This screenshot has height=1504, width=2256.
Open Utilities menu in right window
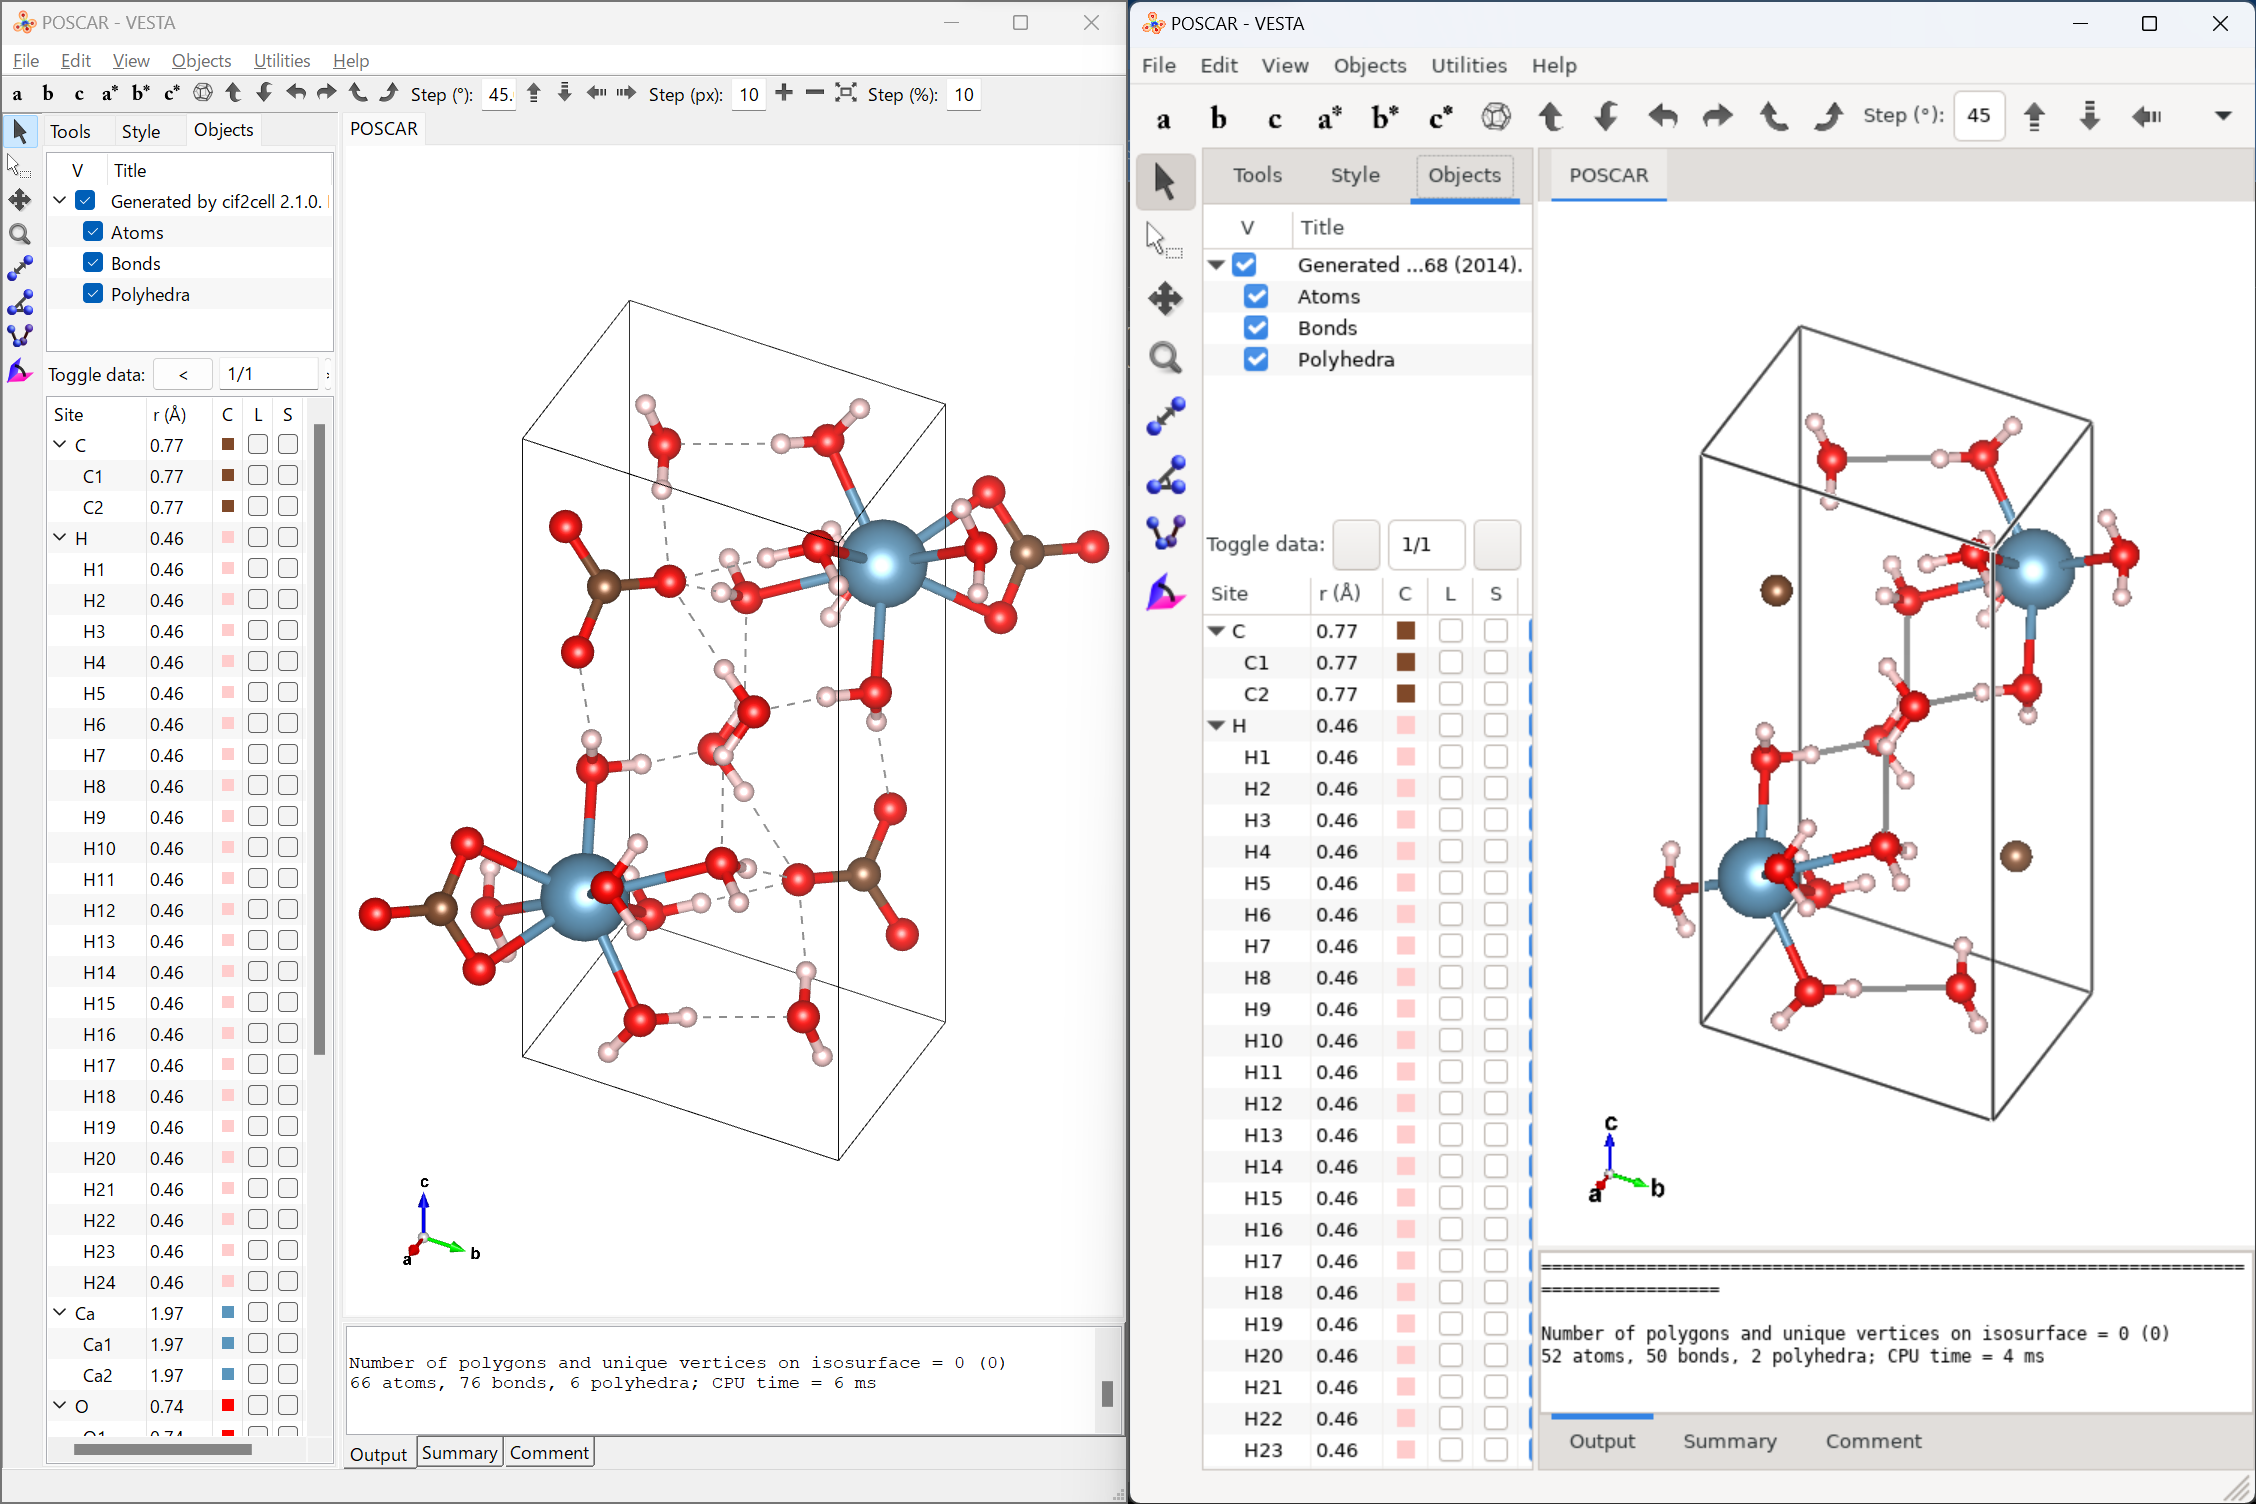1468,66
